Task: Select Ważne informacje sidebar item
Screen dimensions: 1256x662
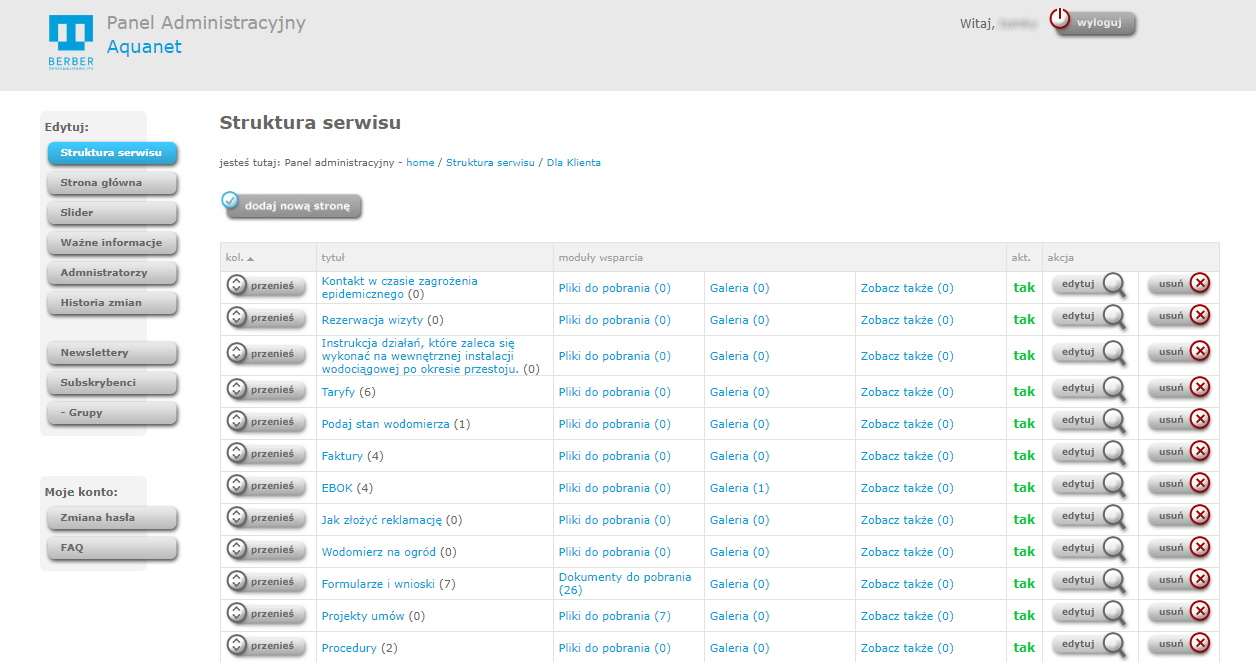Action: (x=112, y=243)
